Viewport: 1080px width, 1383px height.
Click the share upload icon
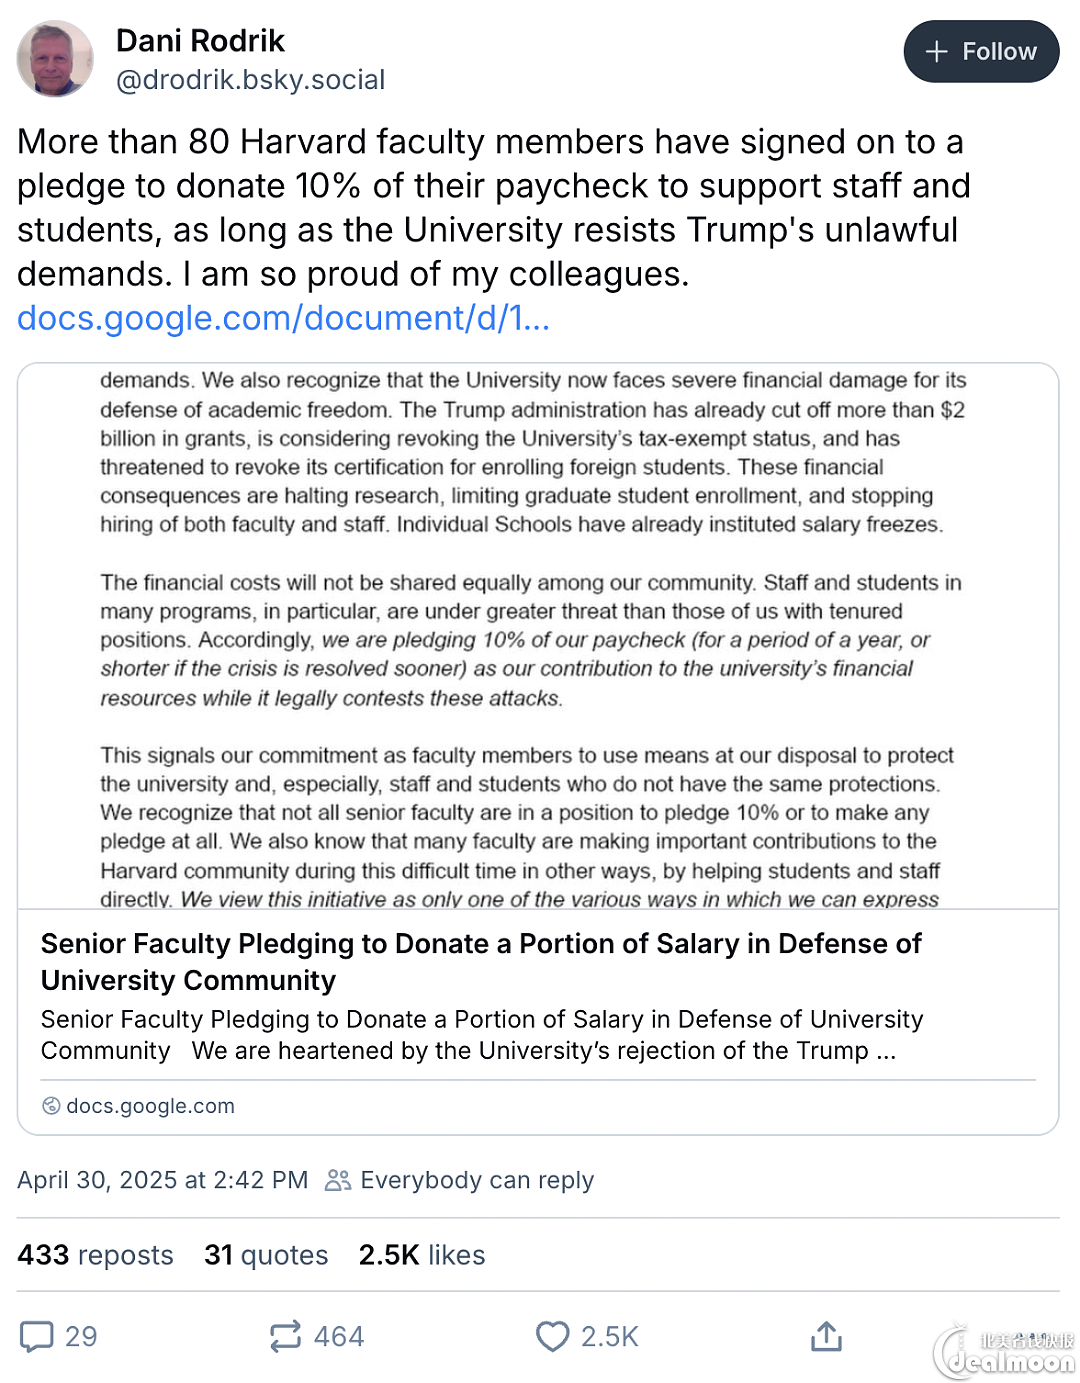pos(826,1336)
